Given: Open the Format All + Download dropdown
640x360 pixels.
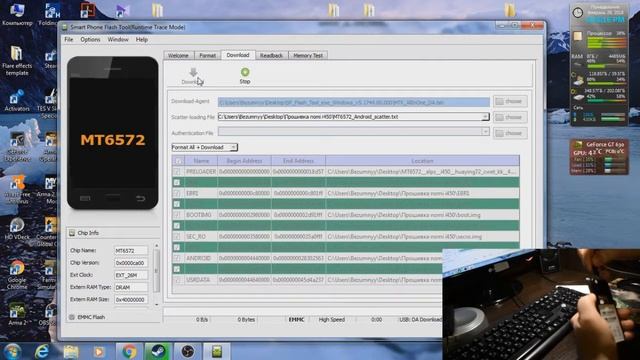Looking at the screenshot, I should coord(204,147).
